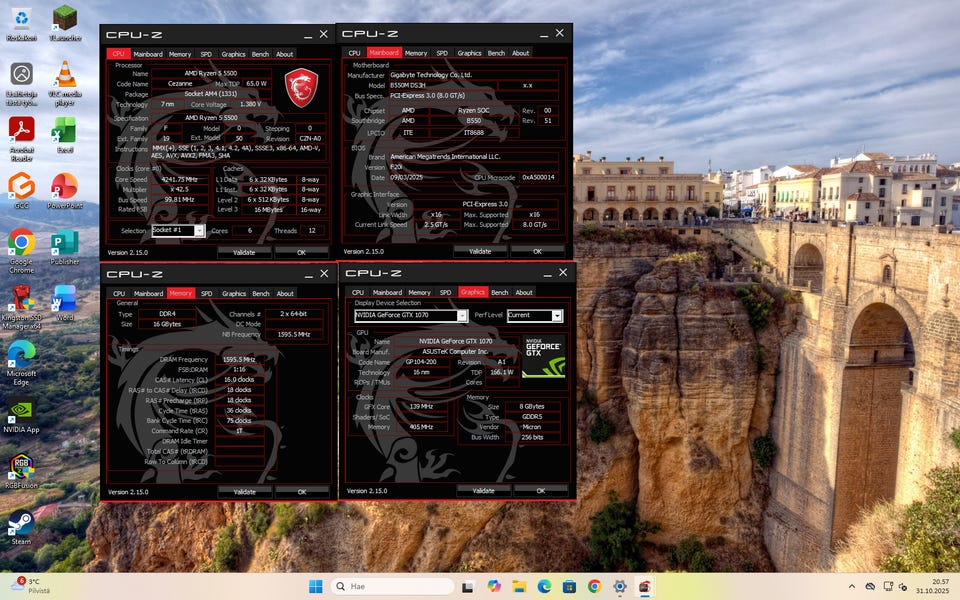
Task: Open Task View on the taskbar
Action: pos(468,587)
